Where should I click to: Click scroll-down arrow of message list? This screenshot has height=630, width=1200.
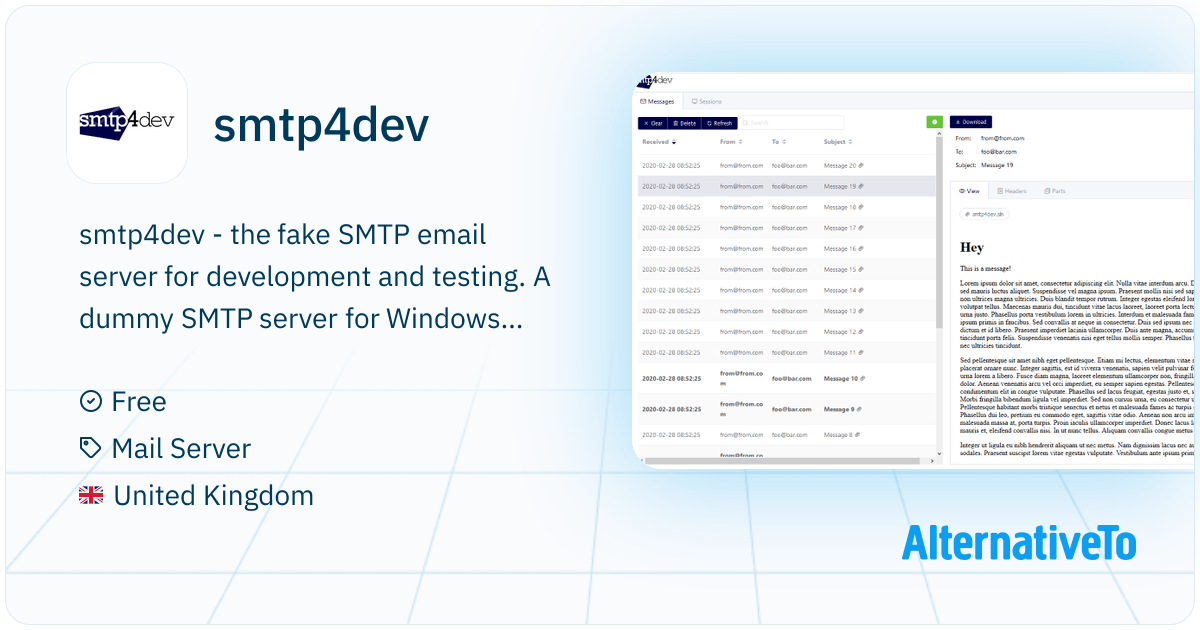(939, 453)
